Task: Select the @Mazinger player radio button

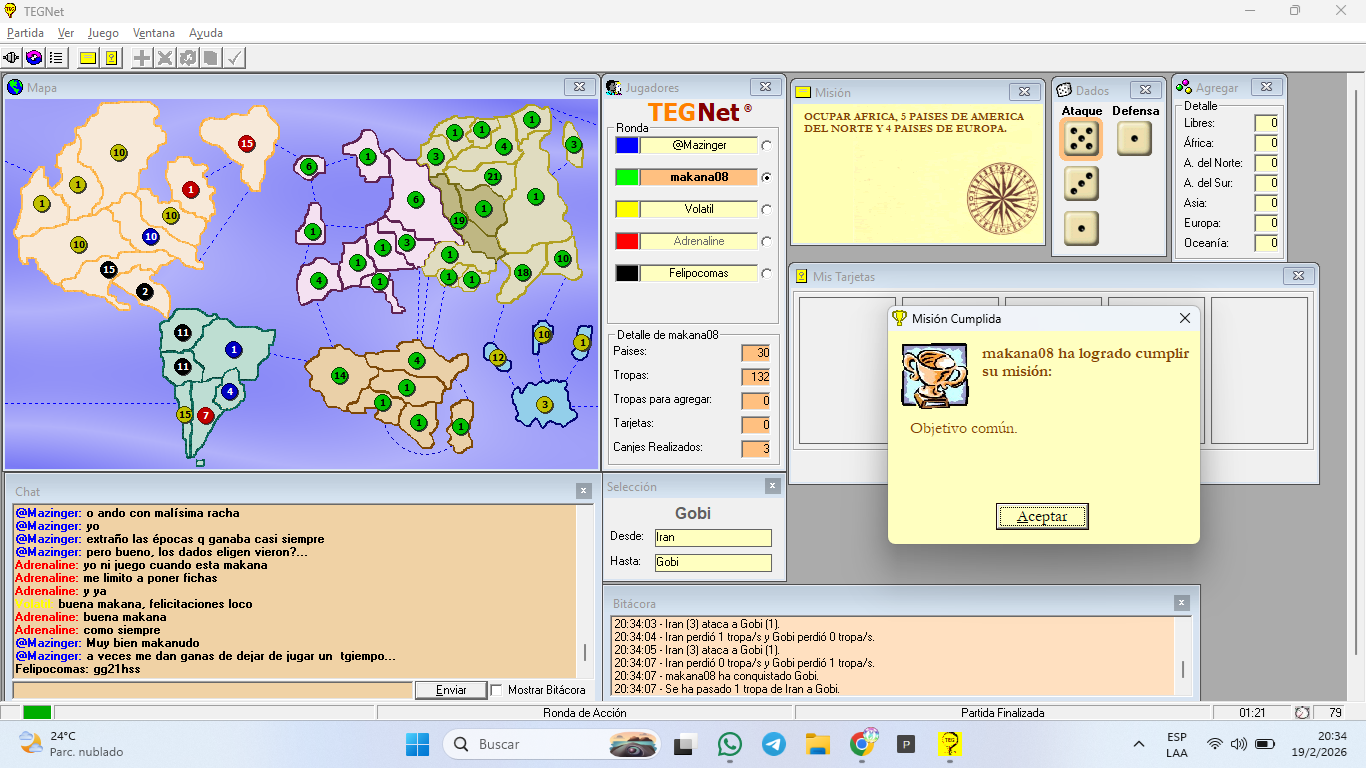Action: tap(766, 146)
